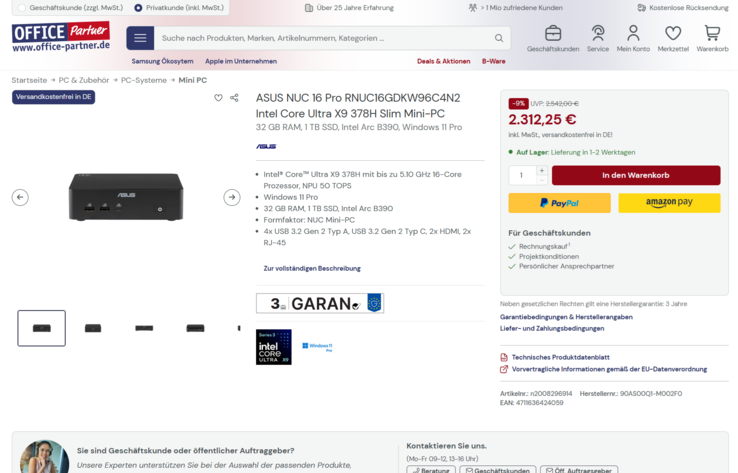Click the Geschäftskunden contact button
The width and height of the screenshot is (738, 473).
click(498, 469)
